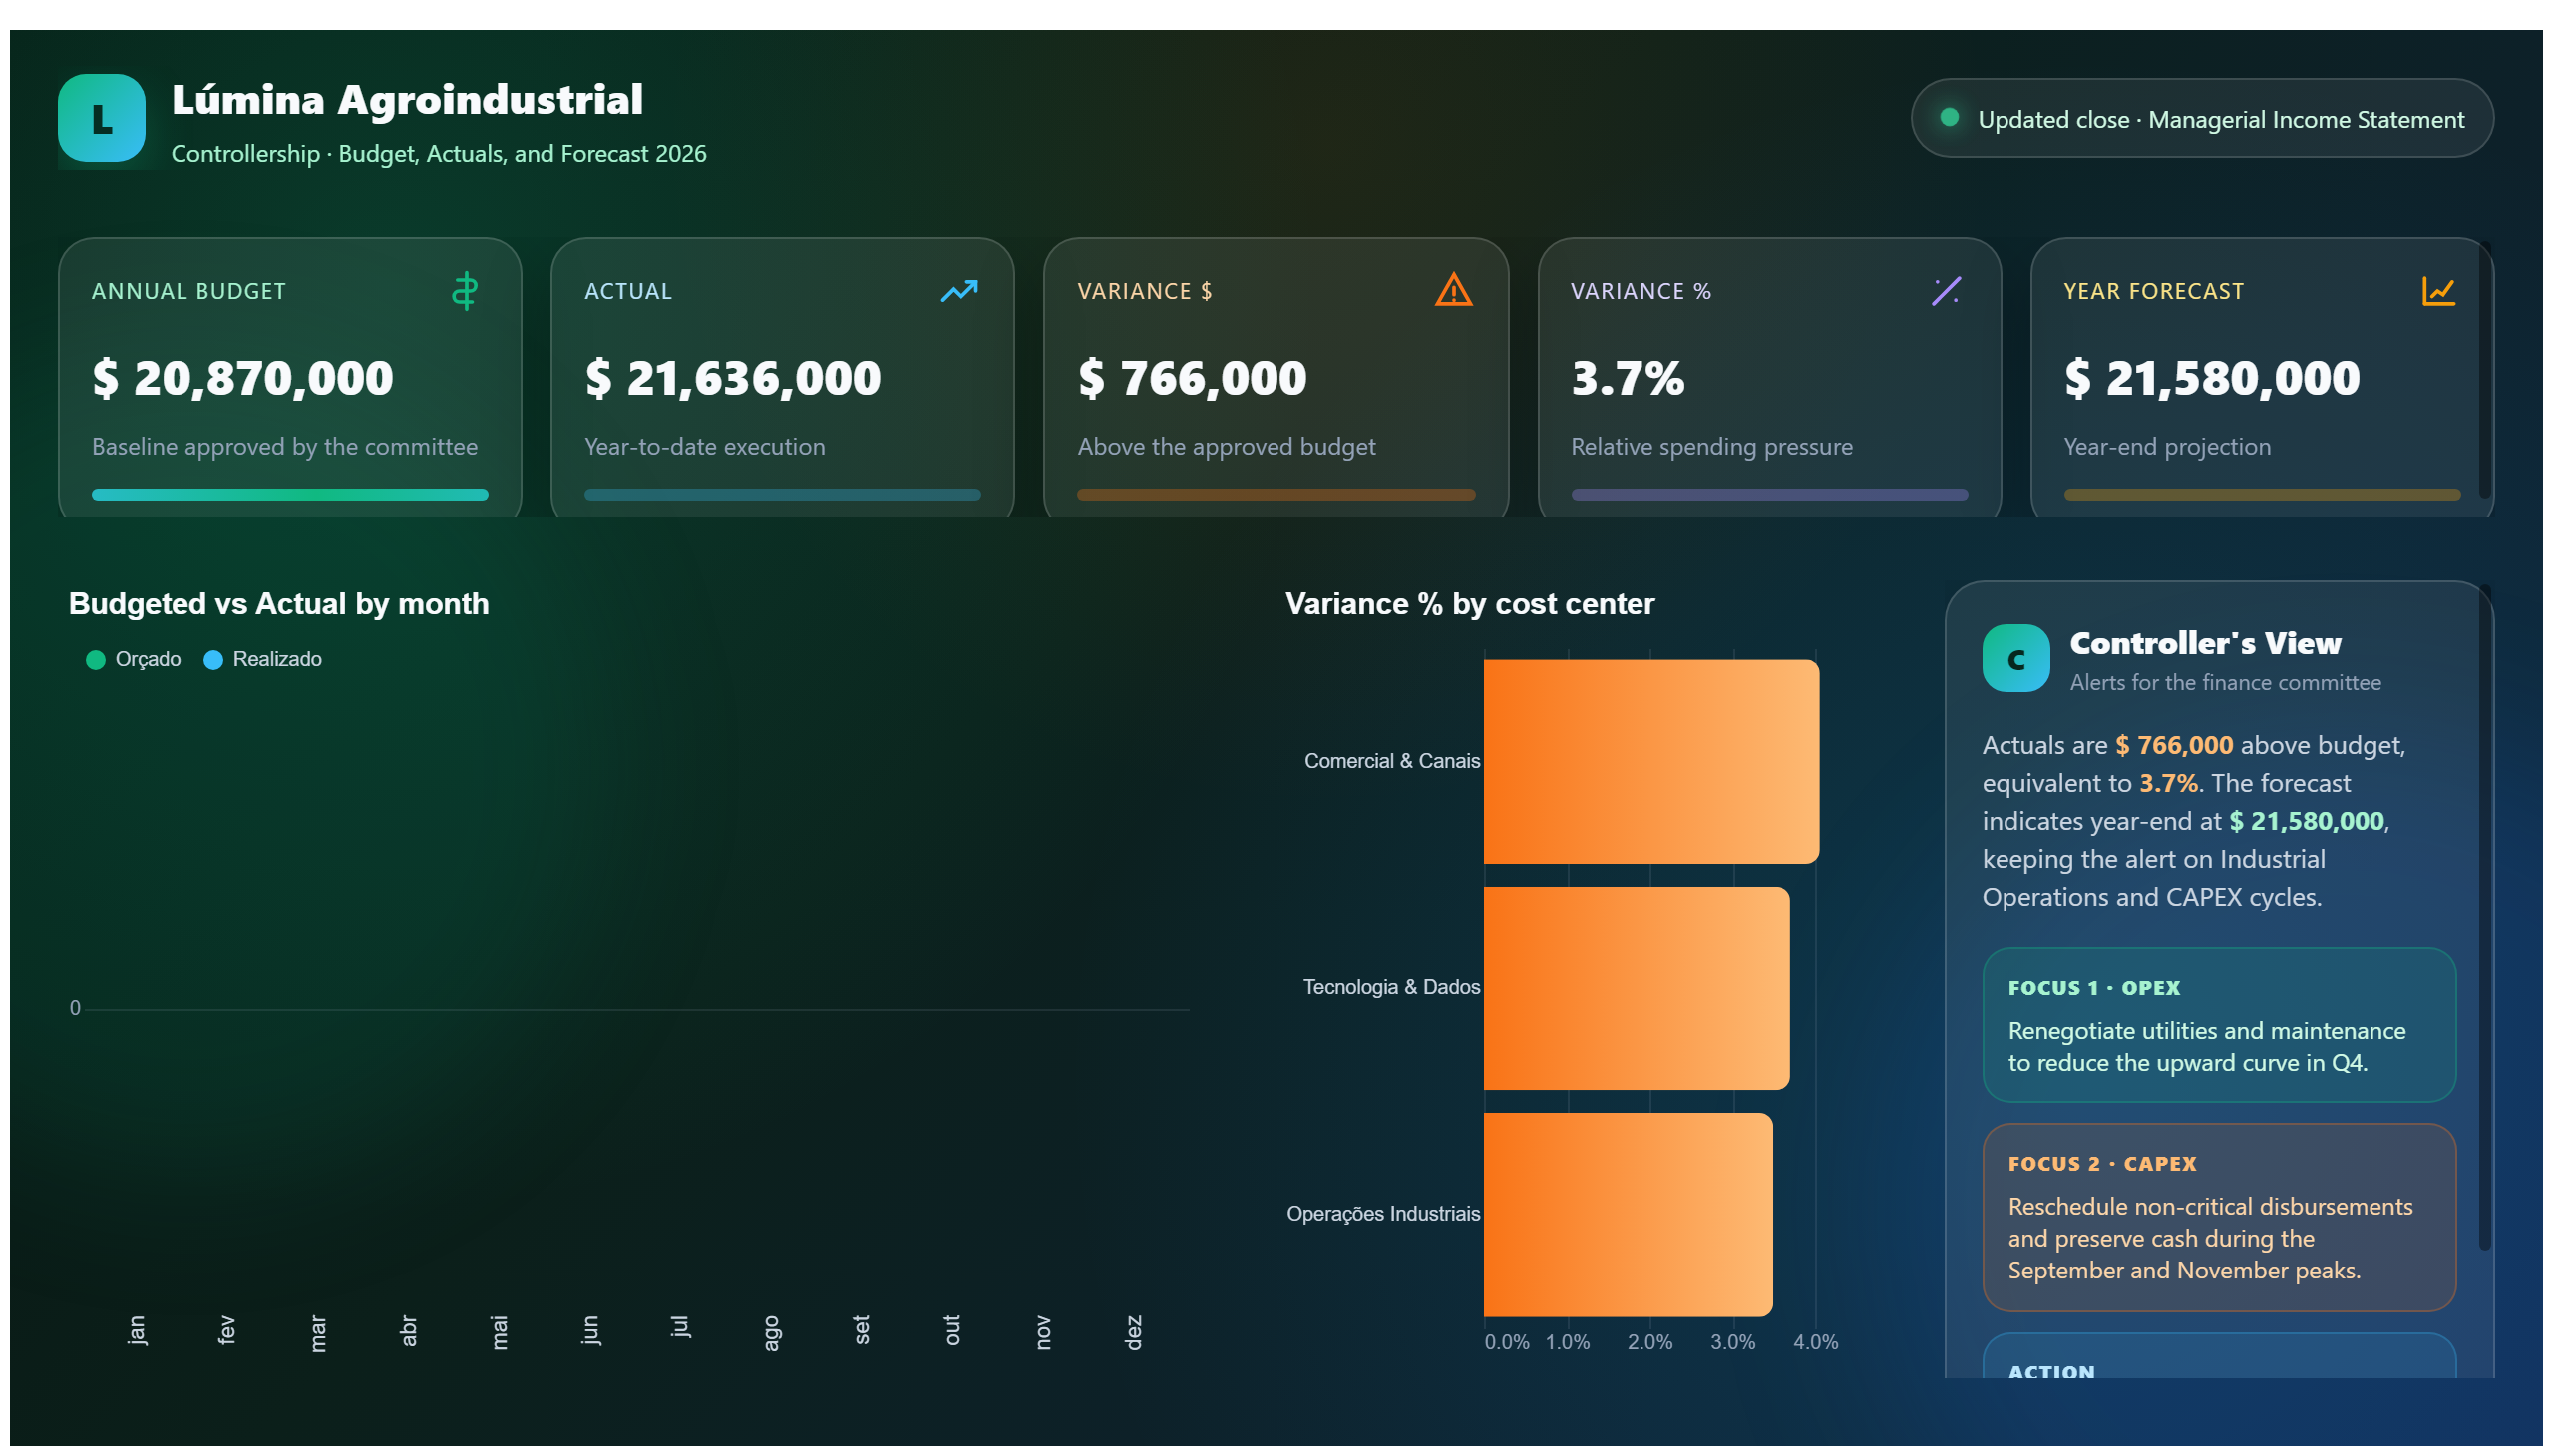Click the trending-up icon on Actual card
Viewport: 2553px width, 1456px height.
click(958, 291)
